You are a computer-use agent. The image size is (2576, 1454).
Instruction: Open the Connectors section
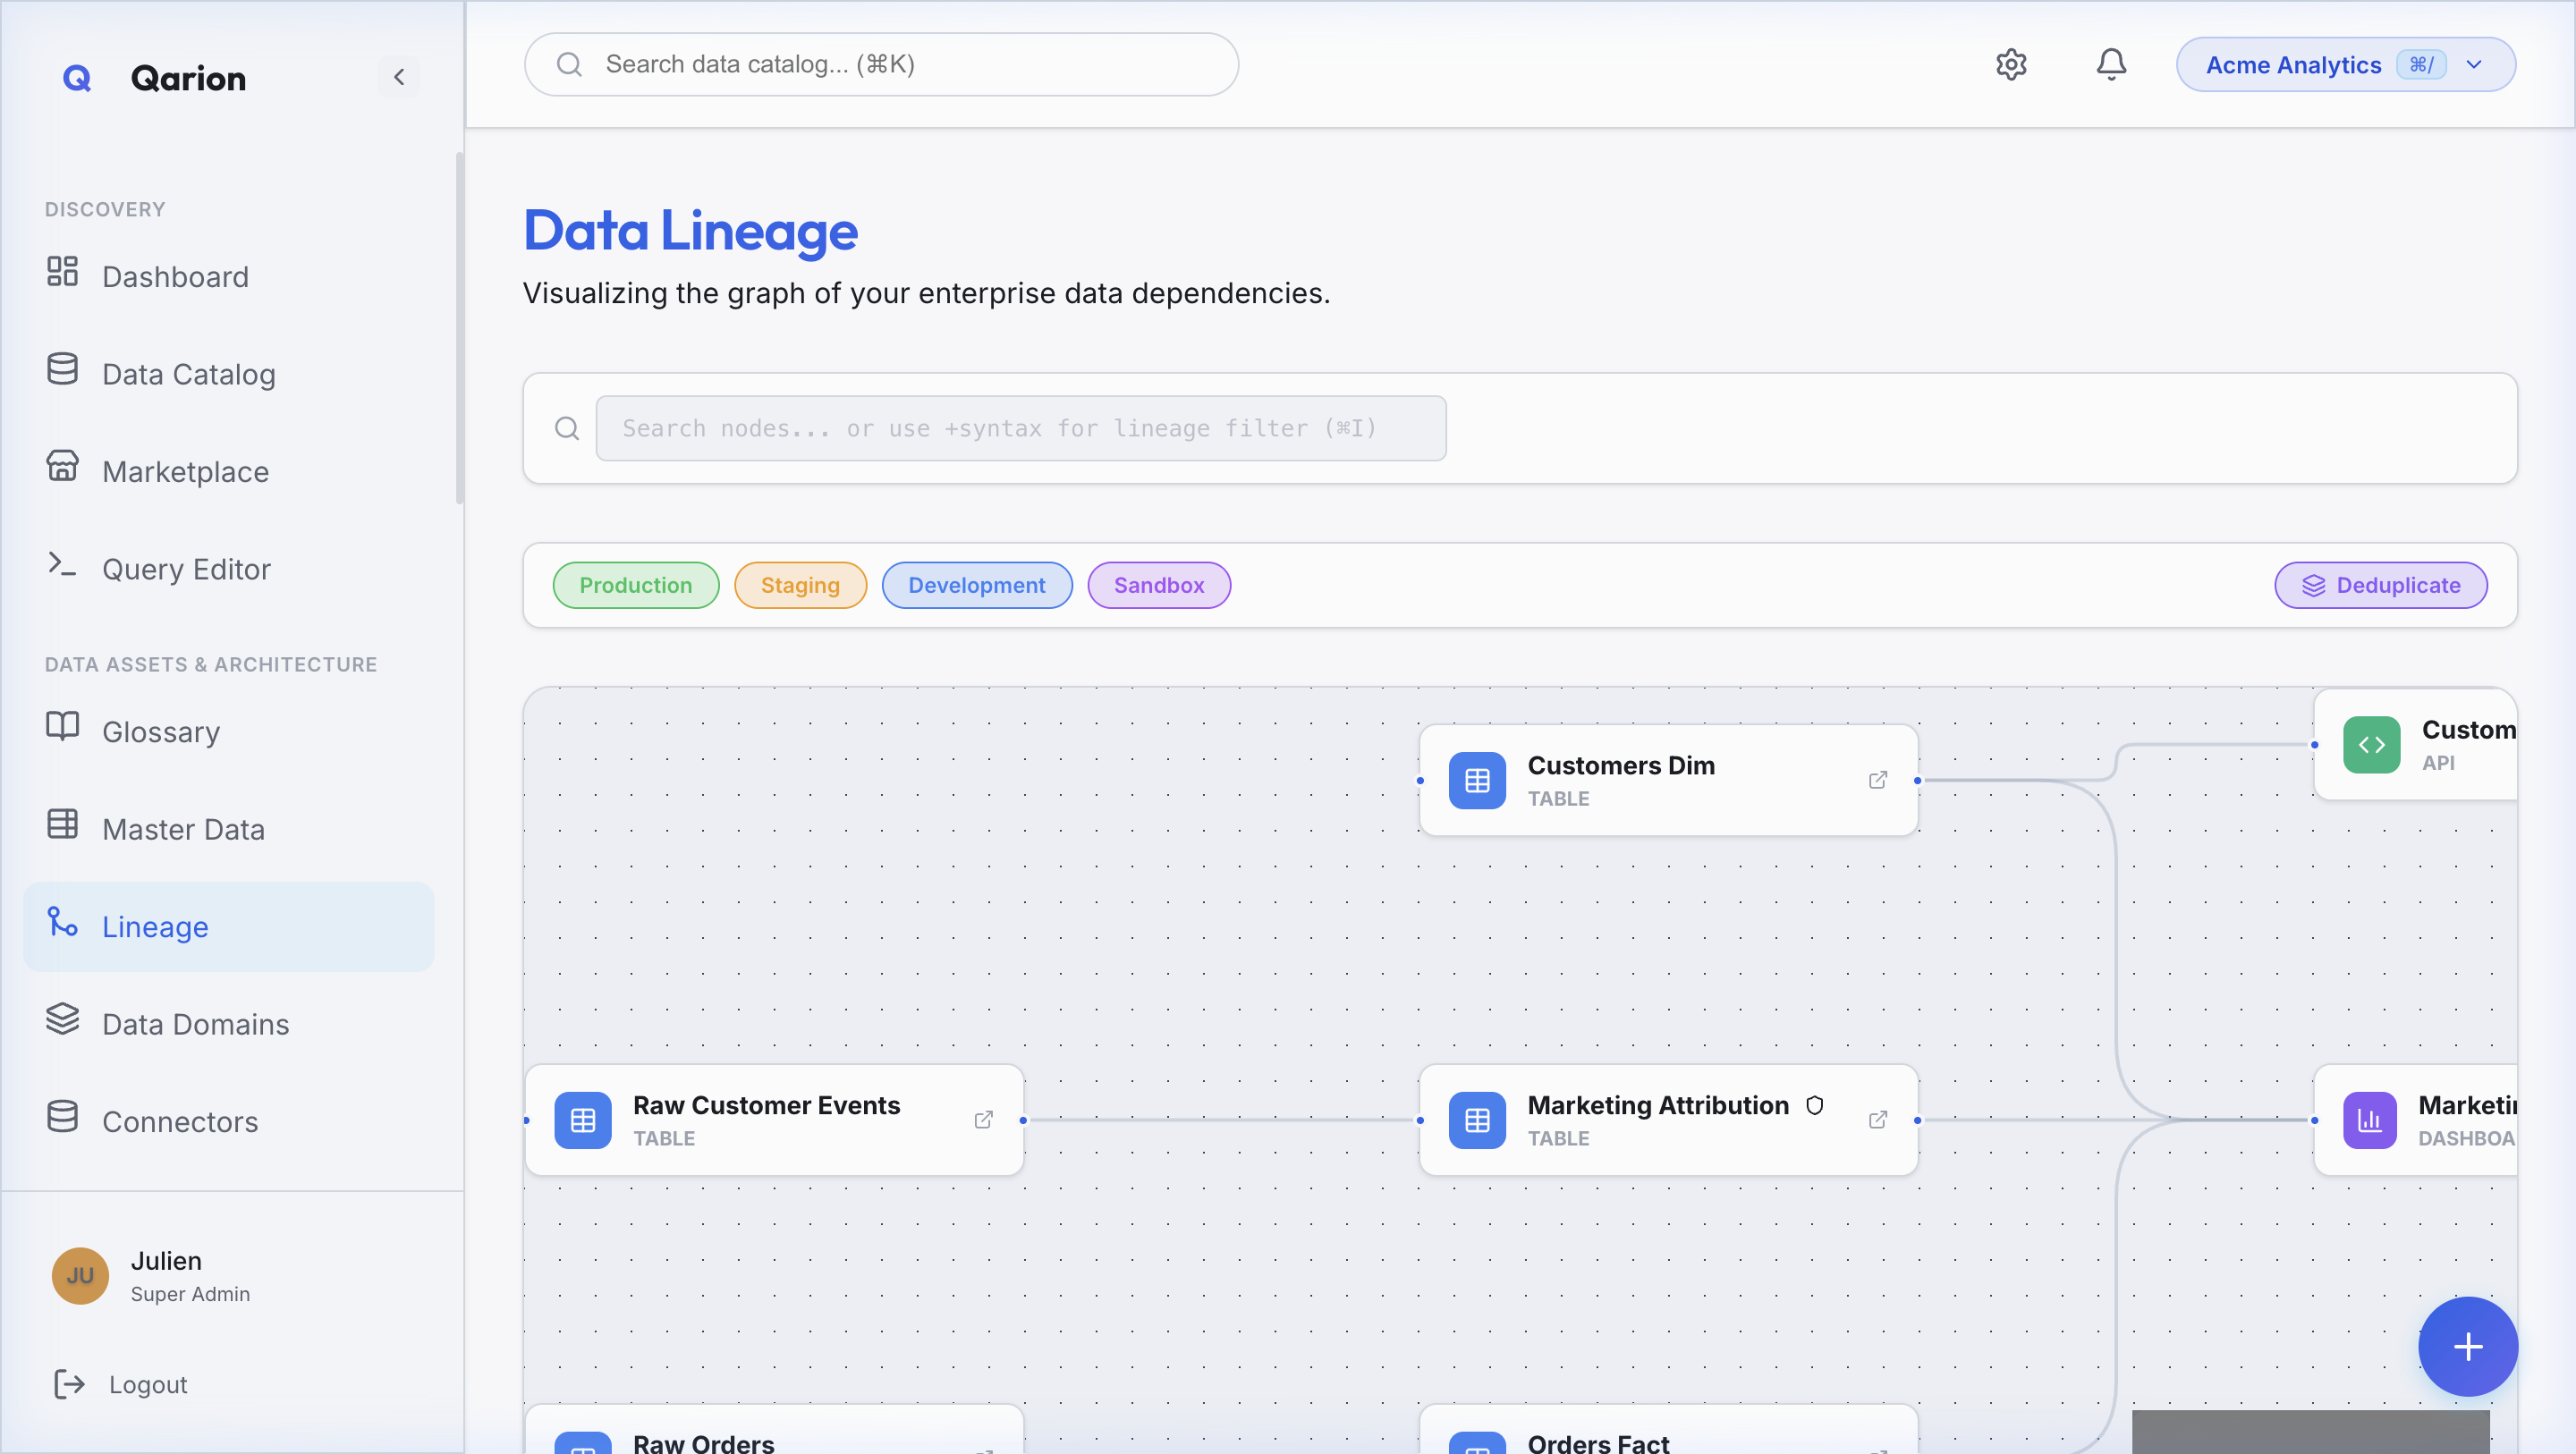180,1121
